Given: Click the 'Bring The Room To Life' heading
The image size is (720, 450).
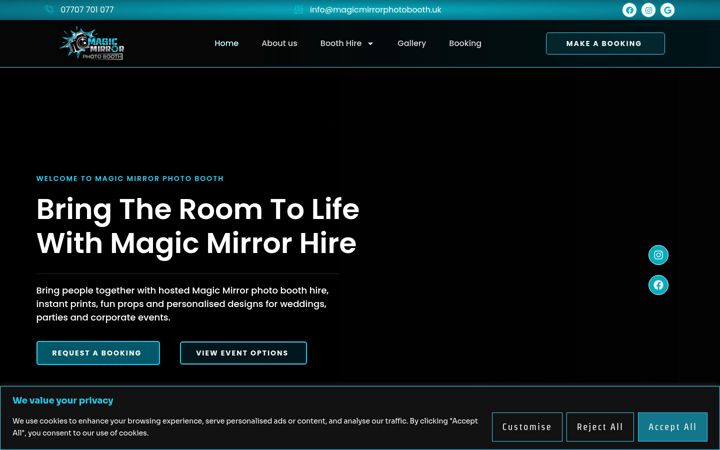Looking at the screenshot, I should (x=197, y=226).
